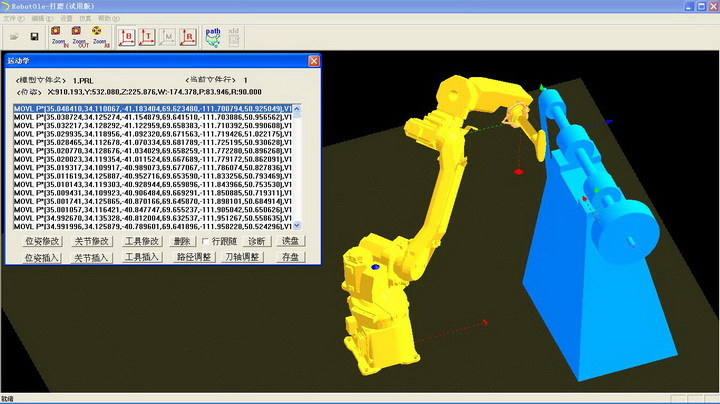Screen dimensions: 720x404
Task: Click the Zoom OUT toolbar icon
Action: 78,37
